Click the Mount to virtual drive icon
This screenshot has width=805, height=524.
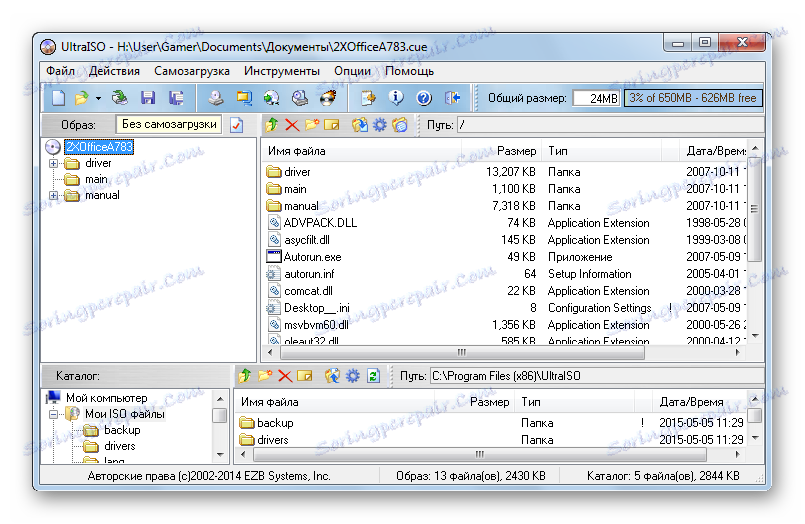(299, 98)
